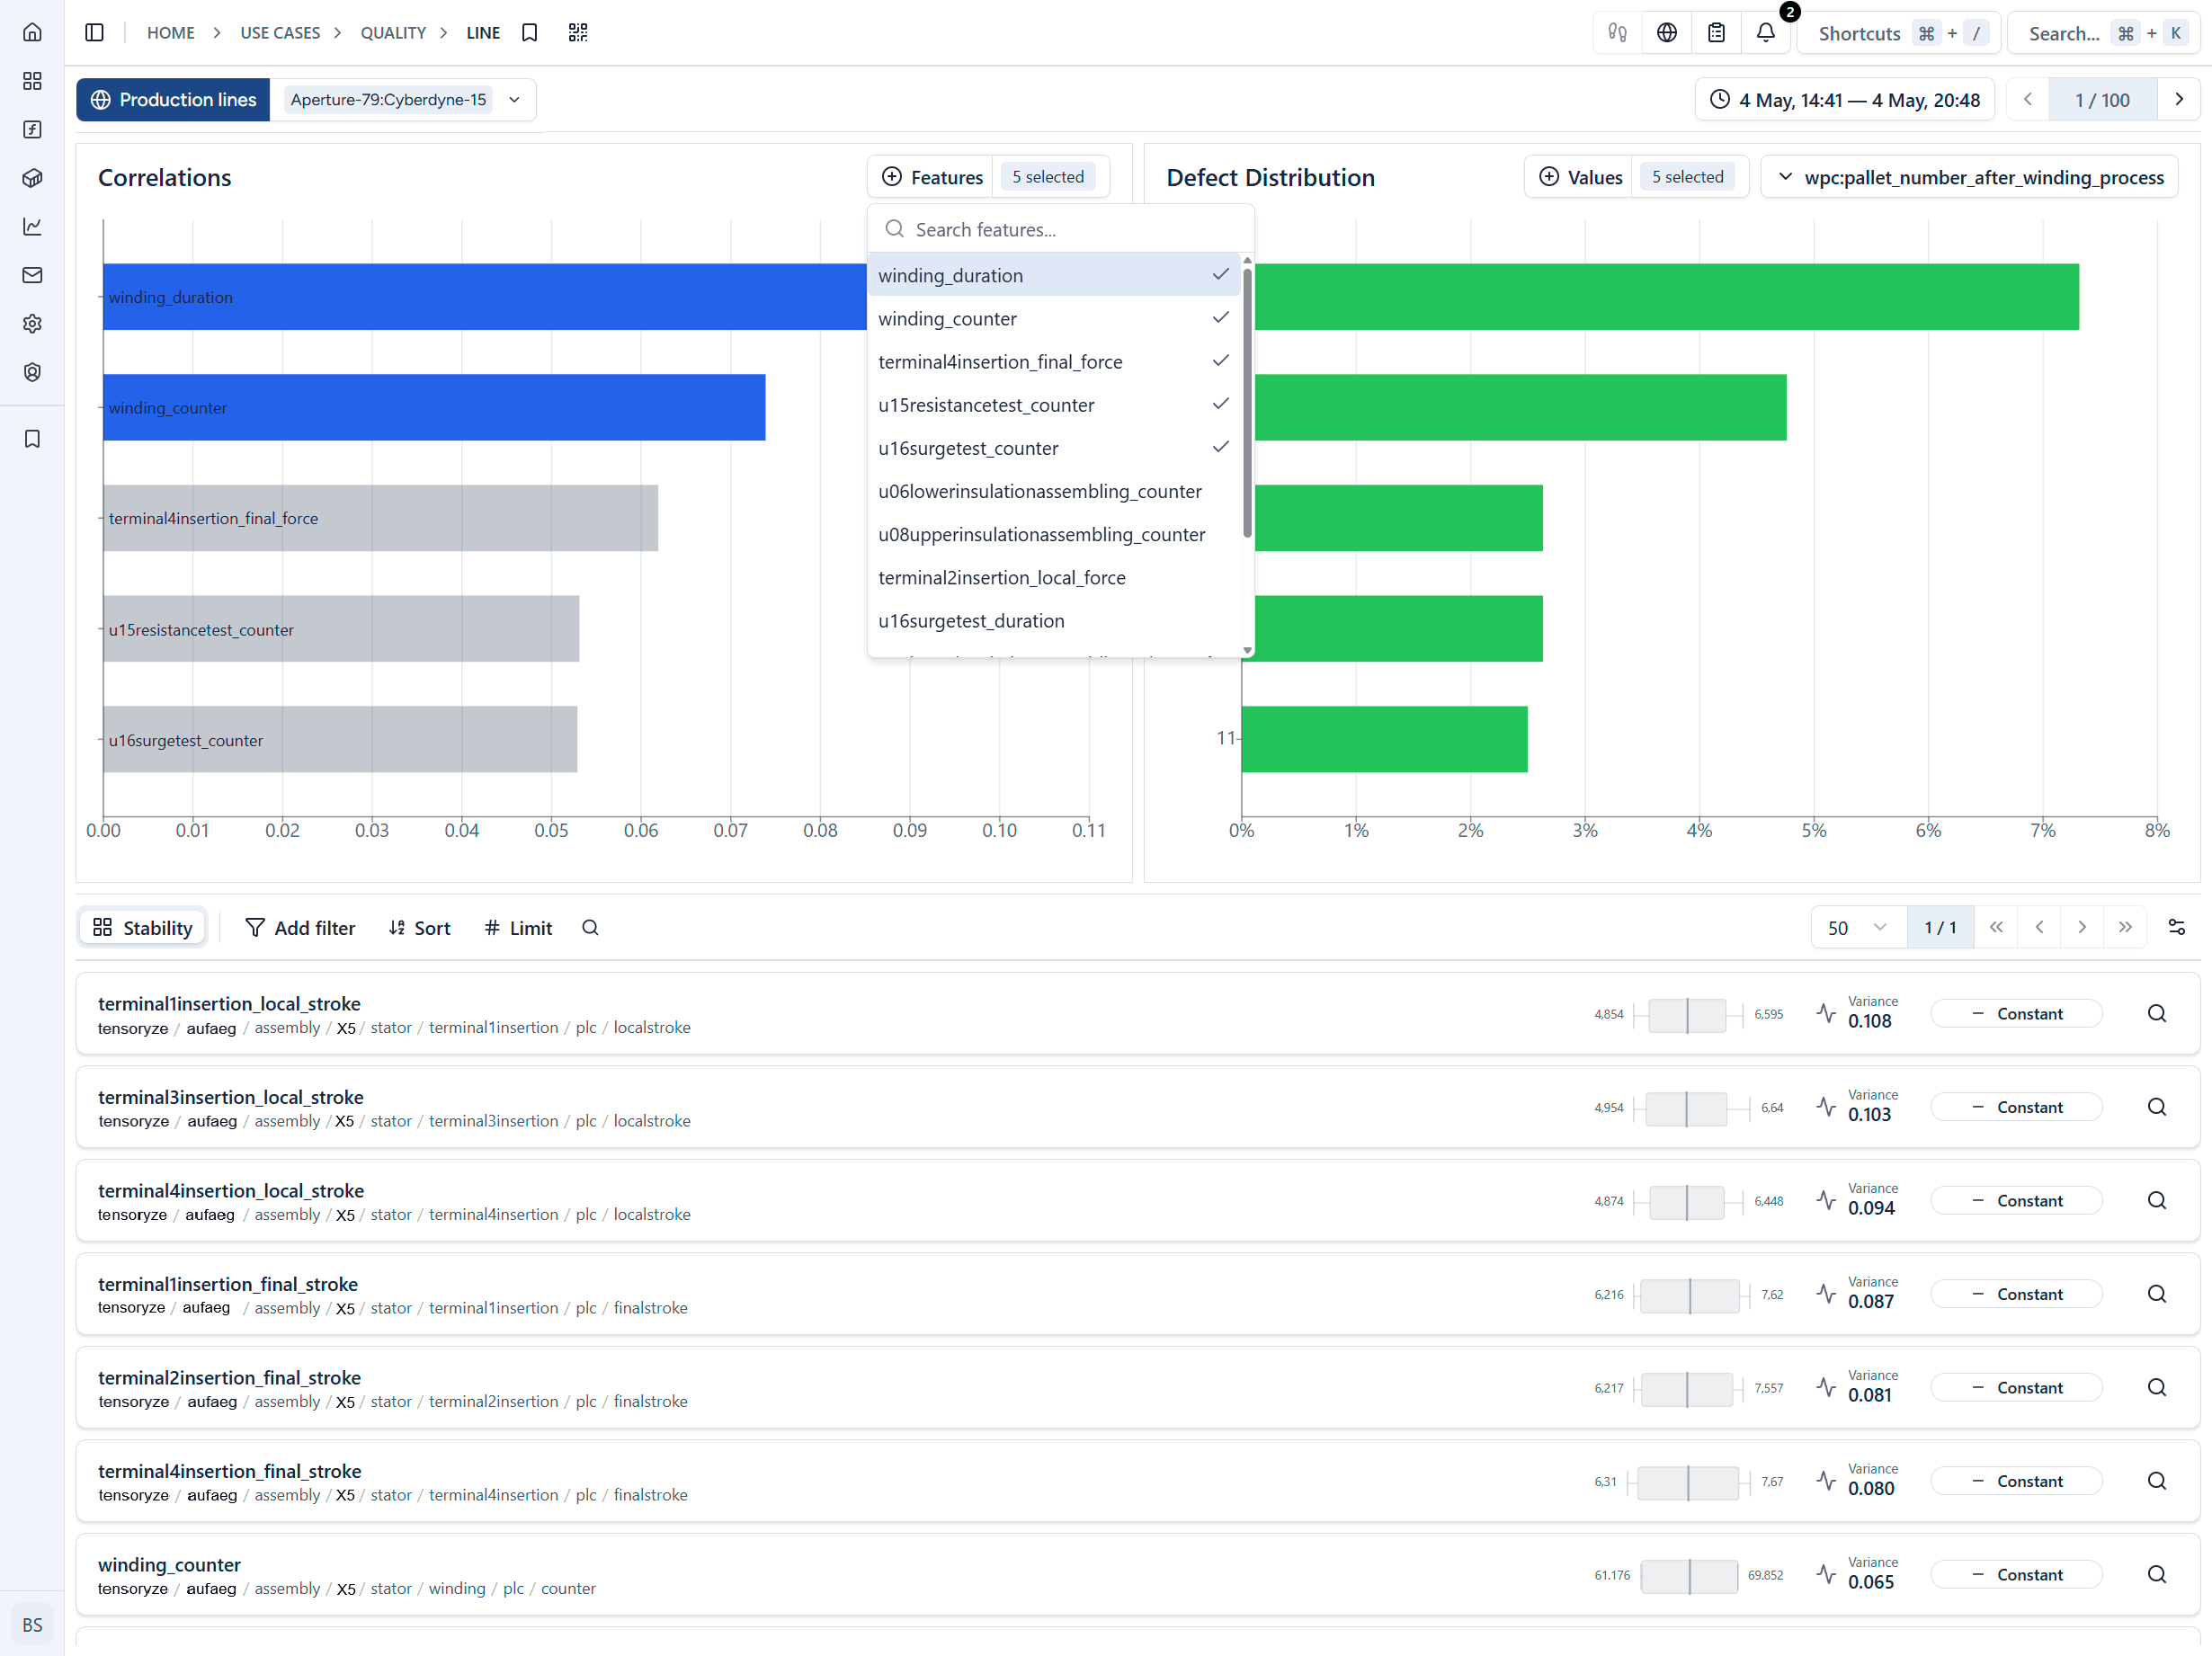This screenshot has height=1656, width=2212.
Task: Click the Production lines button
Action: [x=173, y=100]
